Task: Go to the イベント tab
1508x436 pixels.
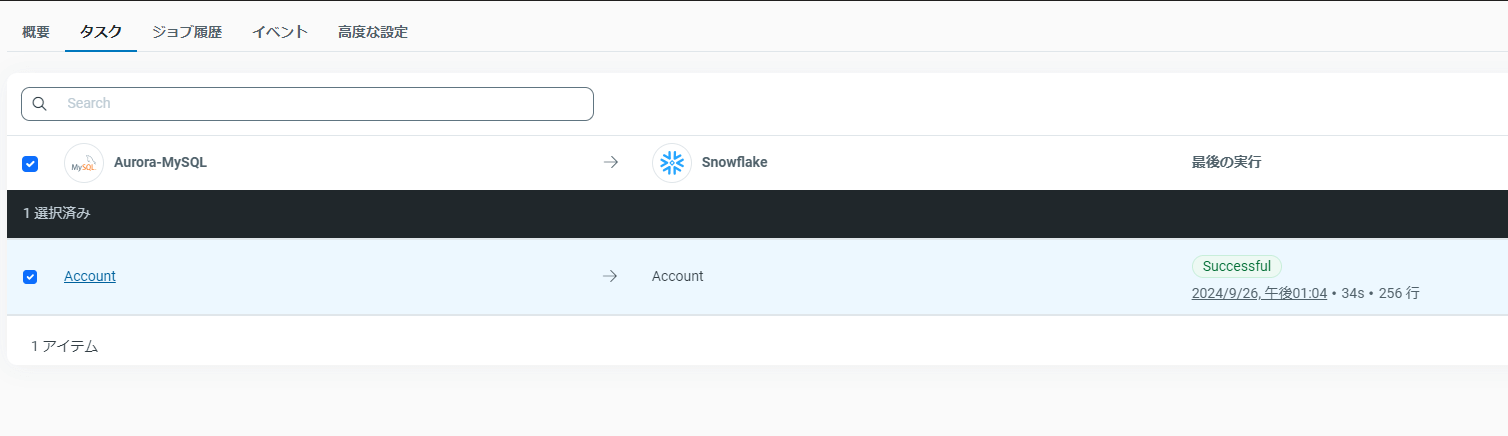Action: [280, 32]
